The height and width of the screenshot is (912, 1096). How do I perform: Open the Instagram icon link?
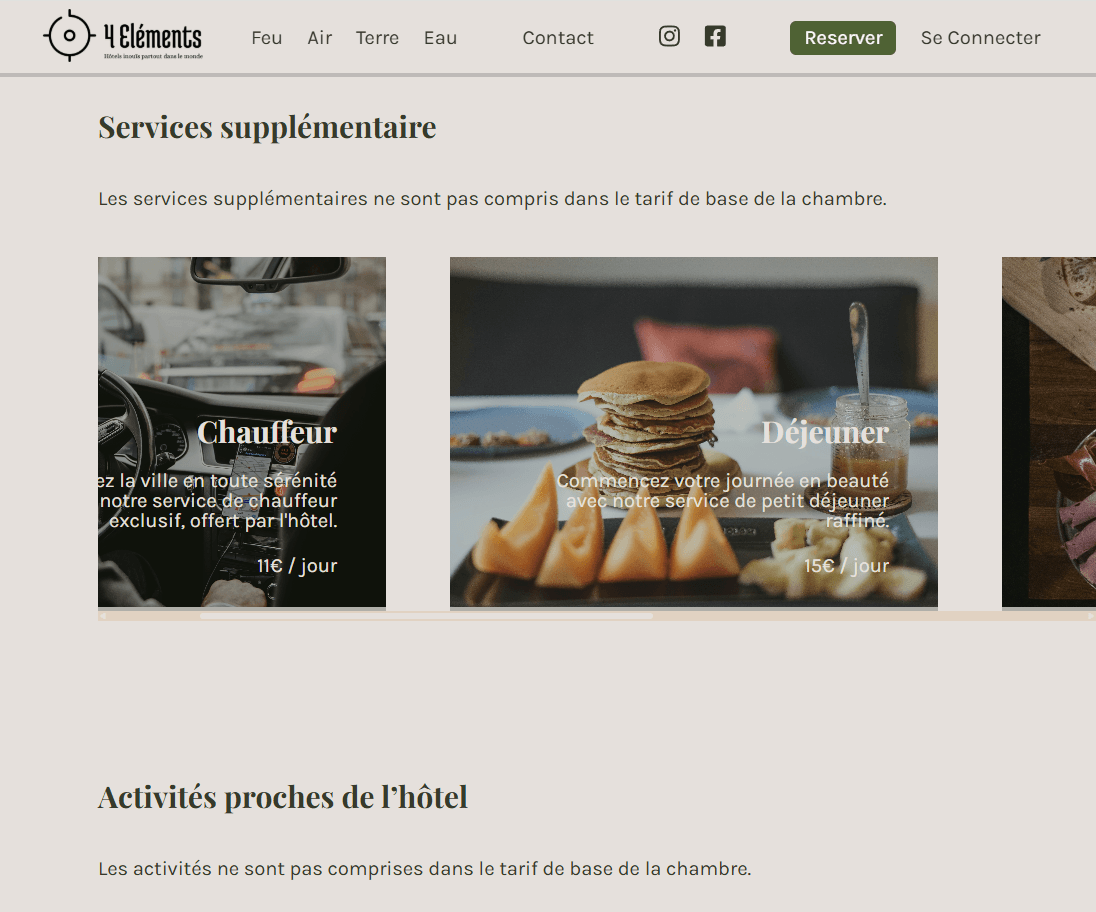pos(669,36)
